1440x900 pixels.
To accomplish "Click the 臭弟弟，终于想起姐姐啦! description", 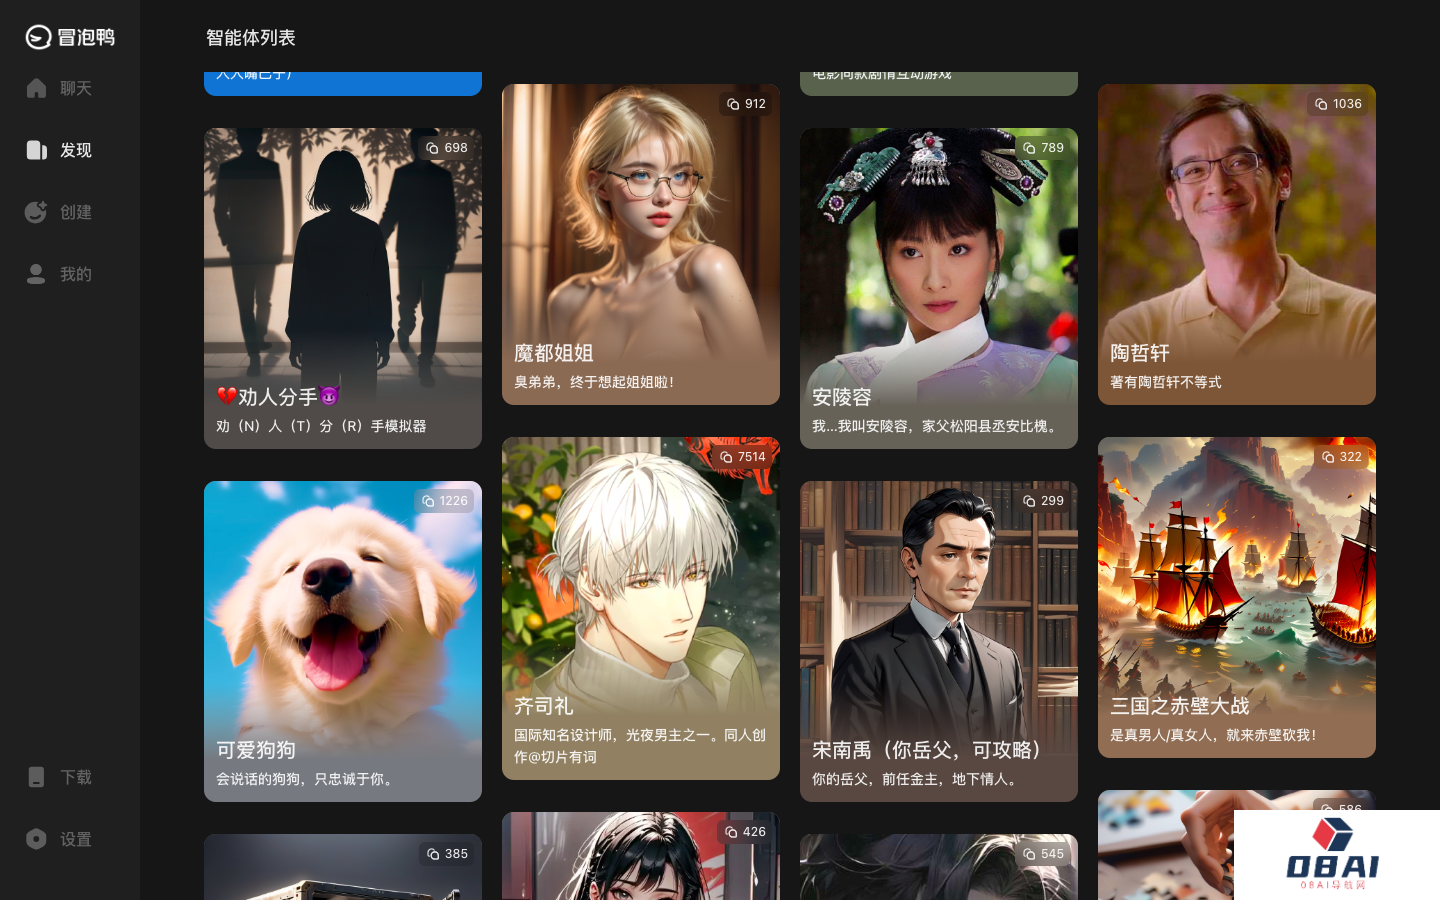I will 594,382.
